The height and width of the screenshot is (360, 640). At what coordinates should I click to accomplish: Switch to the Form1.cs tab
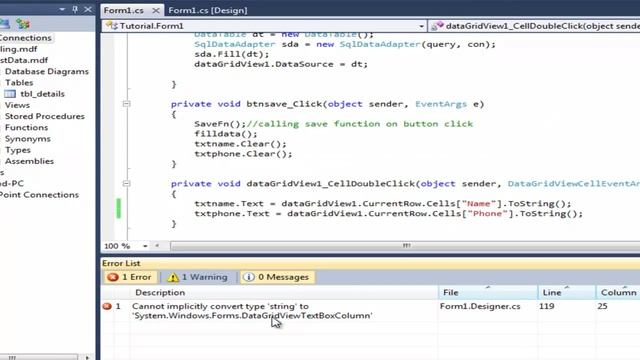(123, 10)
